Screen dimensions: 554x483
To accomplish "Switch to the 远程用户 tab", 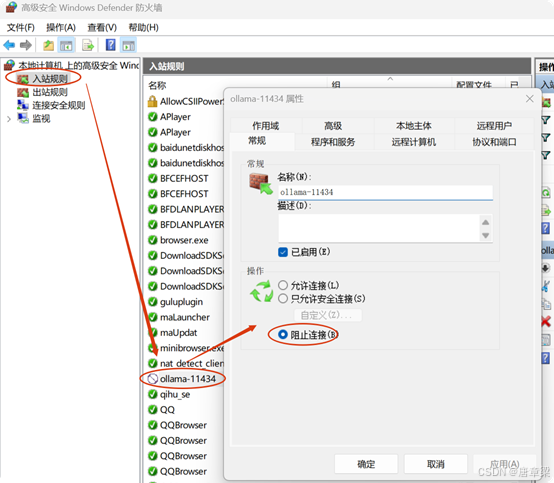I will coord(494,126).
